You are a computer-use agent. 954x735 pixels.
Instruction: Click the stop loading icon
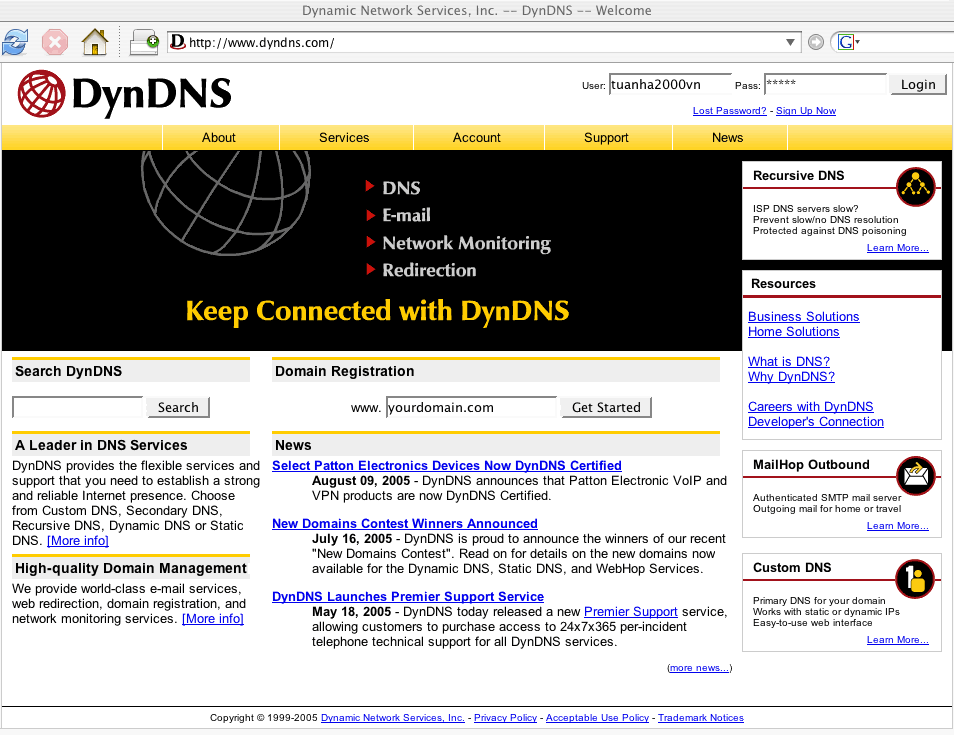(55, 42)
